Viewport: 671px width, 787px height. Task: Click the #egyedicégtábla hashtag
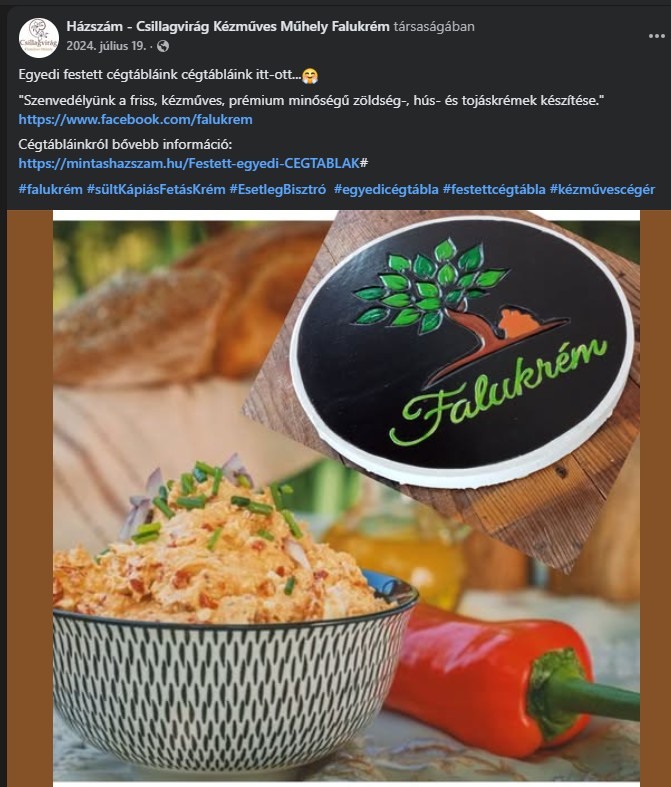pyautogui.click(x=386, y=189)
